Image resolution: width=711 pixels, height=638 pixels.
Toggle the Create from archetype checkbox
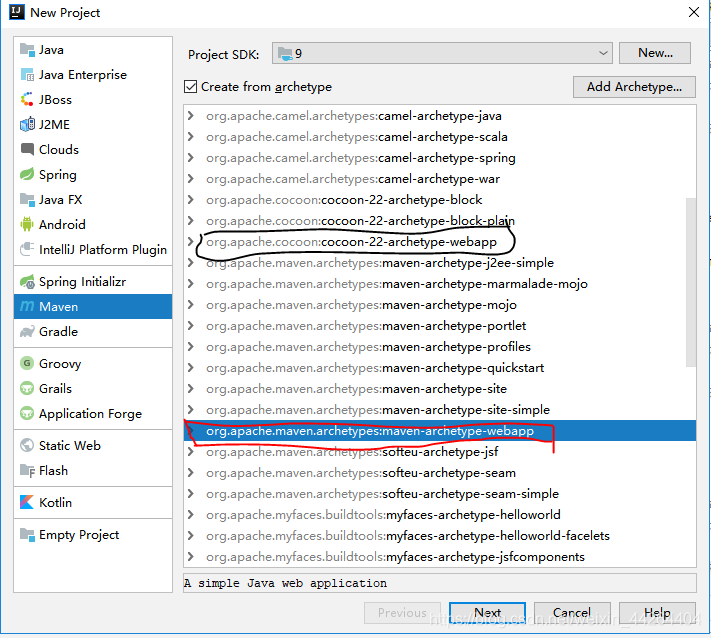point(190,87)
